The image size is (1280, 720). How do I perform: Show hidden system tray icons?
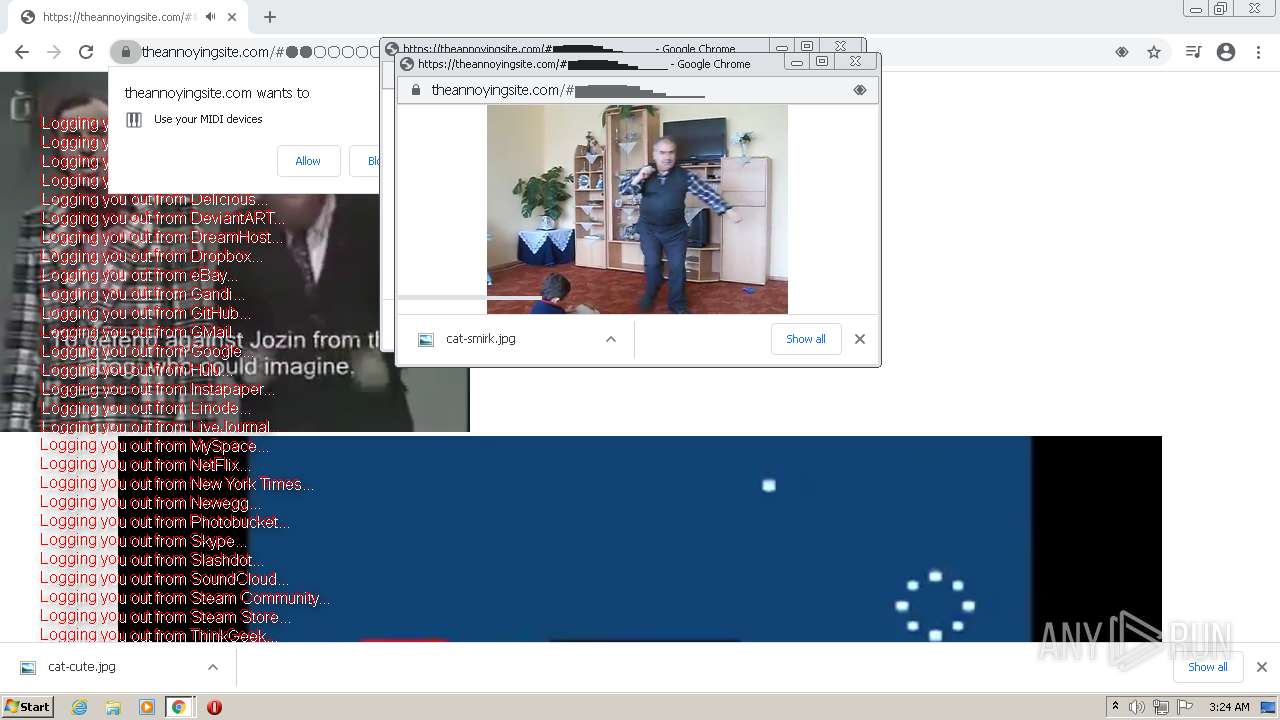pos(1115,707)
